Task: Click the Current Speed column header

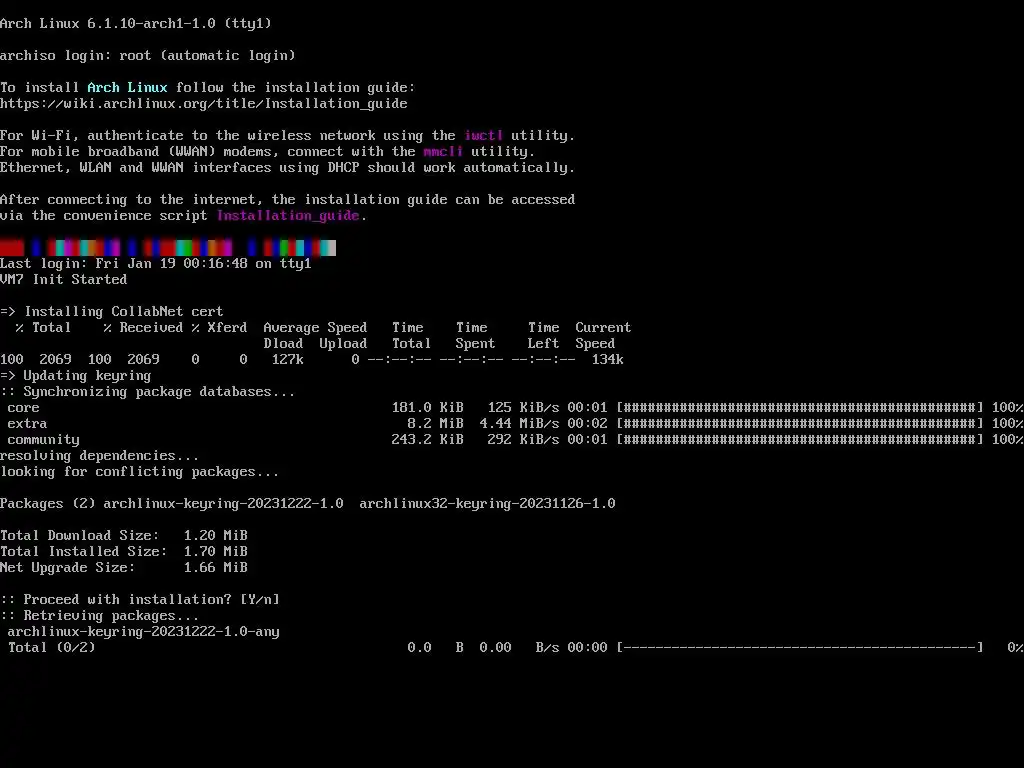Action: click(x=603, y=335)
